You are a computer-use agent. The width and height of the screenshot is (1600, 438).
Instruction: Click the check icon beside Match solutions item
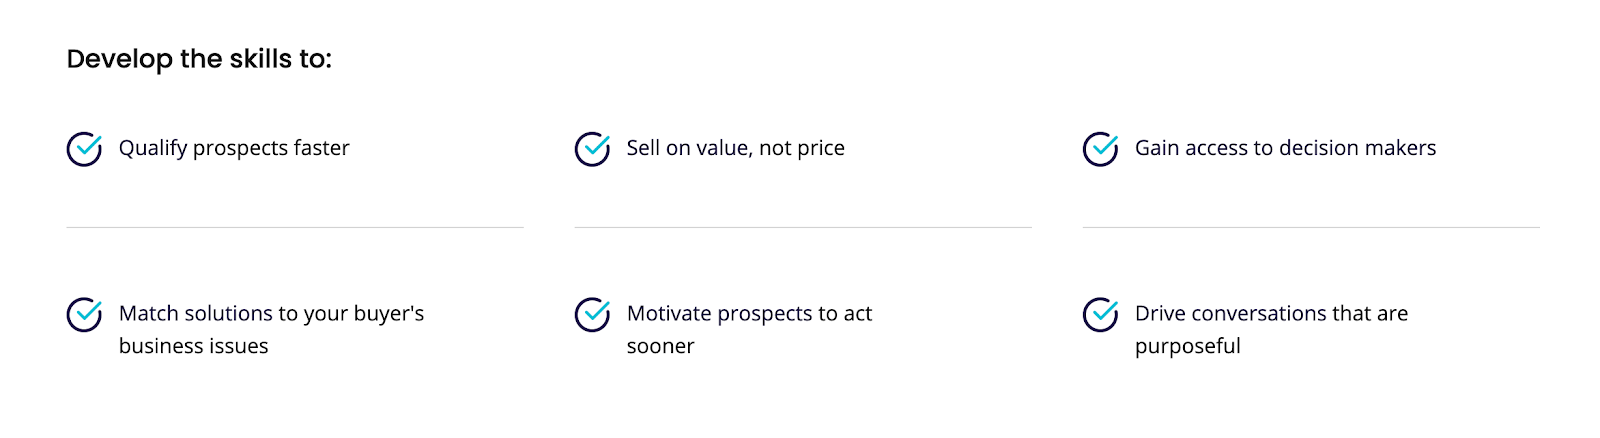coord(84,314)
